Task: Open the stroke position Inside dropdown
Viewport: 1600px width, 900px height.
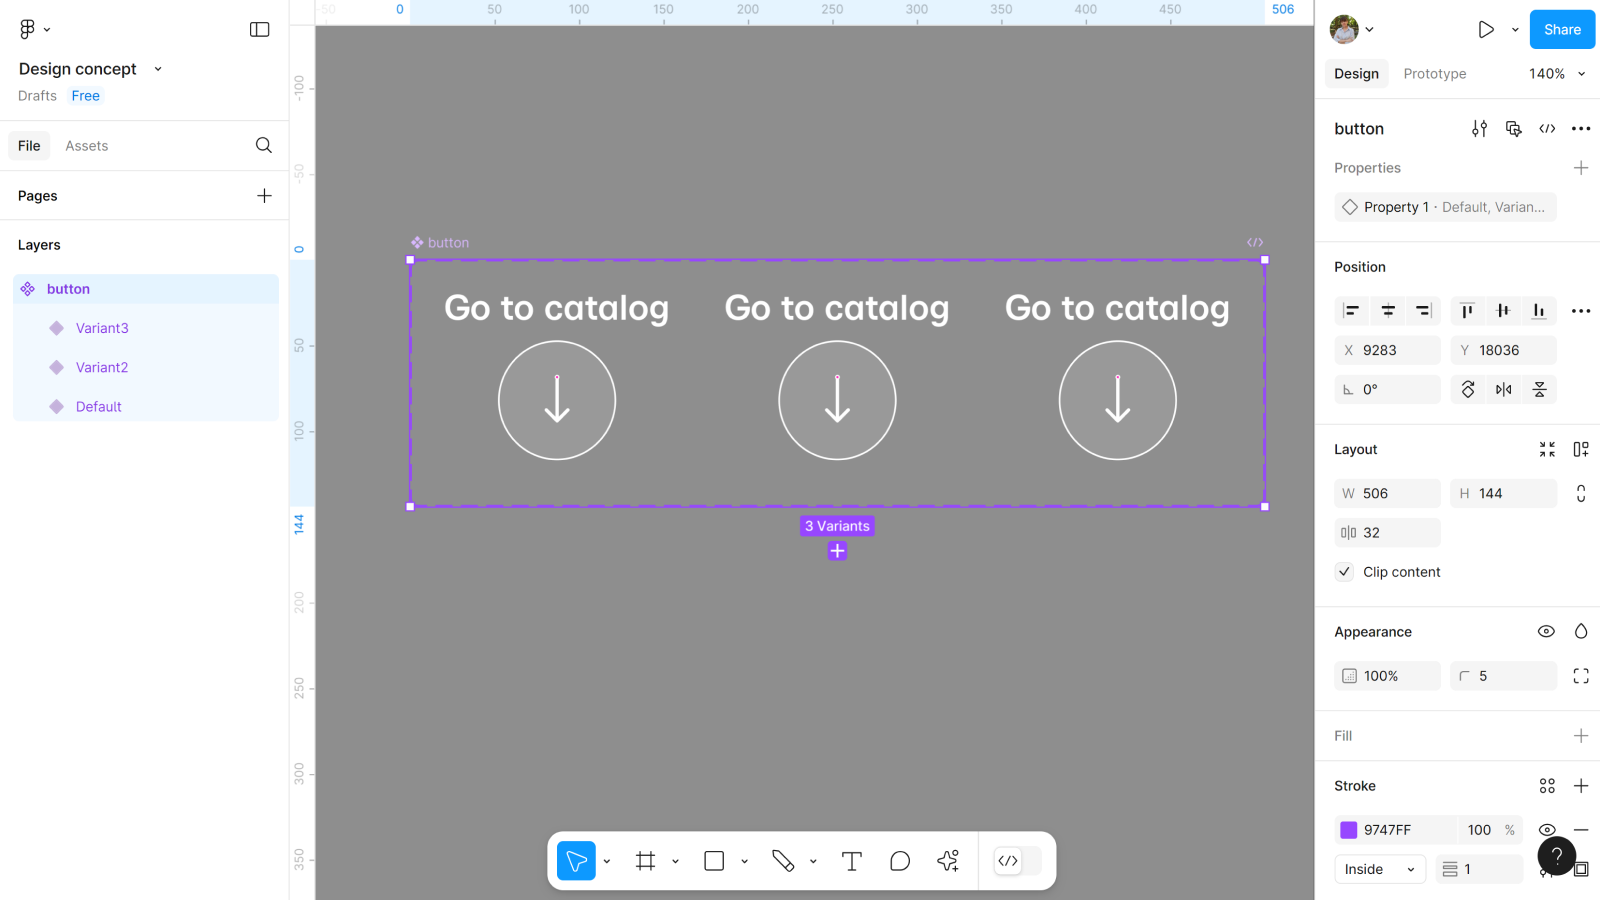Action: coord(1379,870)
